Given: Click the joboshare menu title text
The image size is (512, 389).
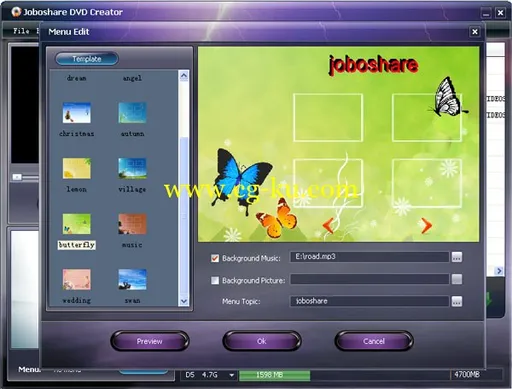Looking at the screenshot, I should (x=373, y=65).
